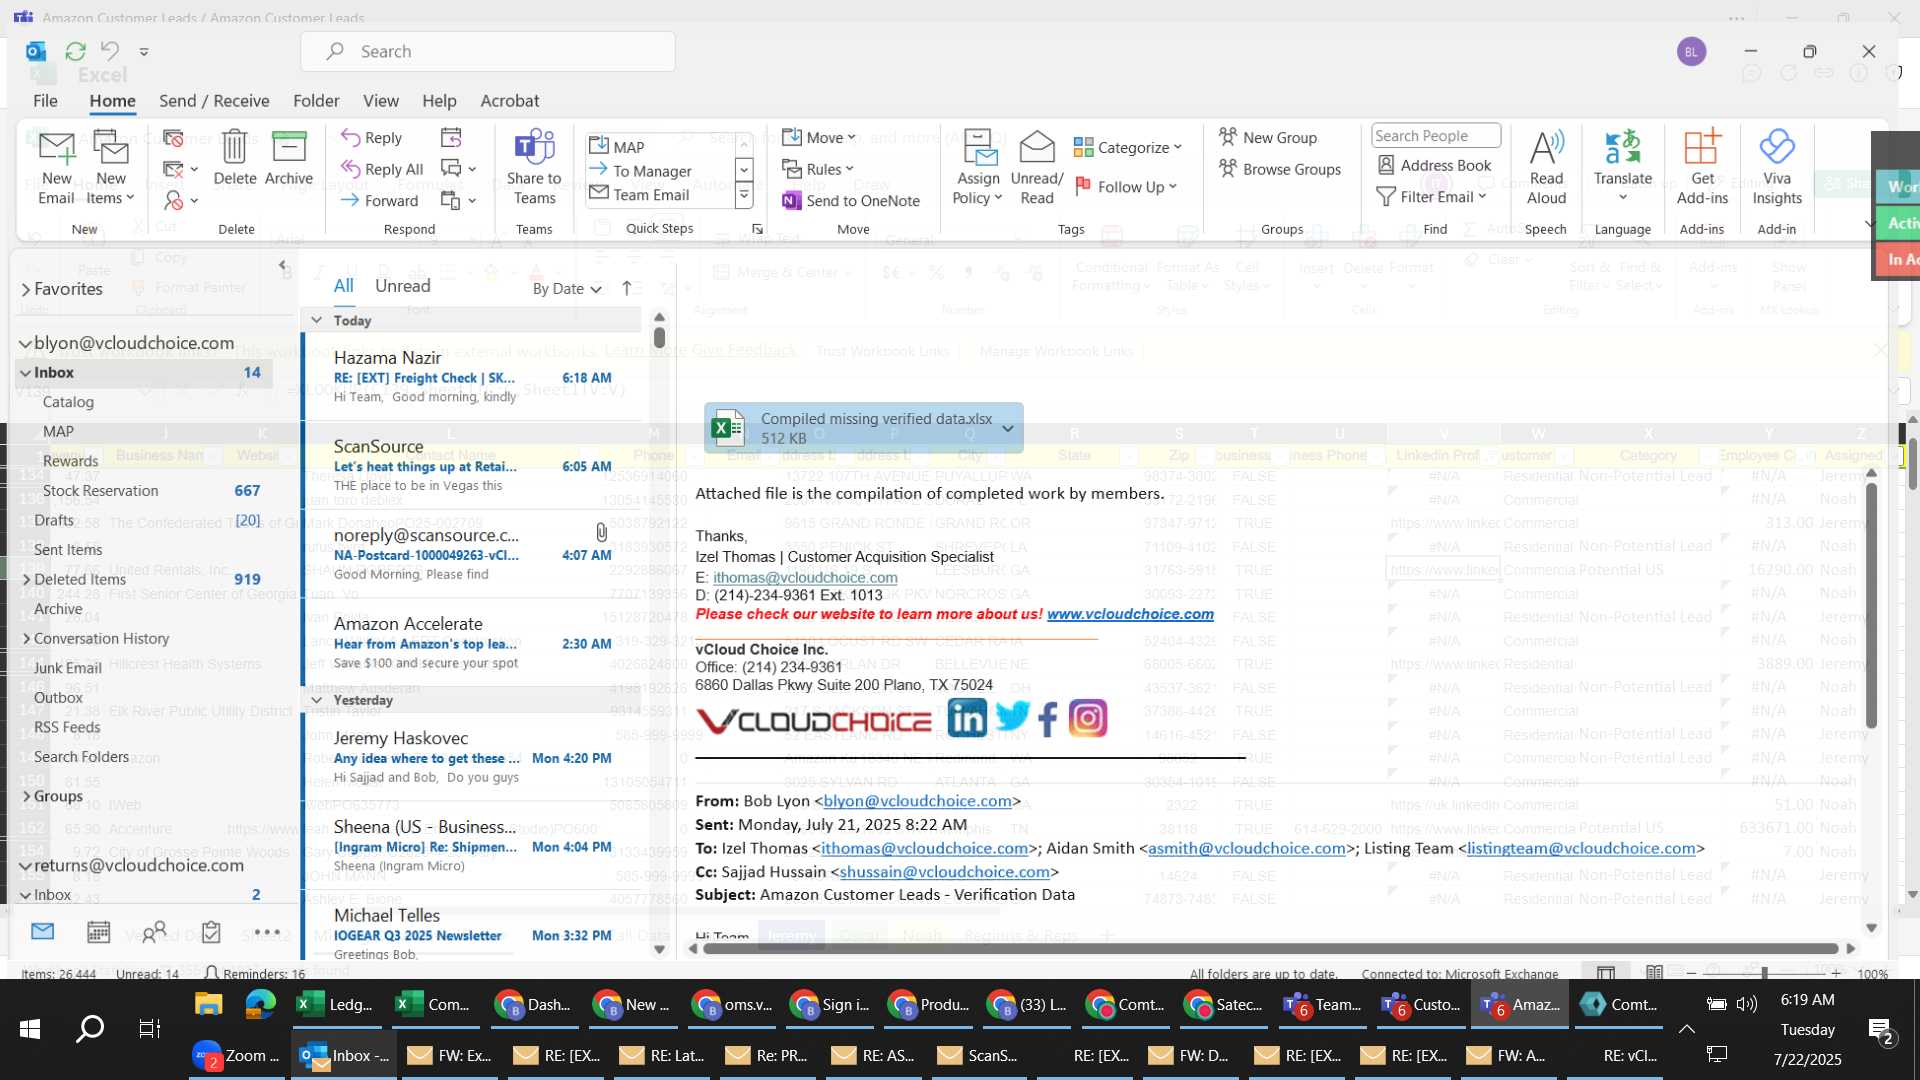The height and width of the screenshot is (1080, 1920).
Task: Forward the selected email
Action: [379, 200]
